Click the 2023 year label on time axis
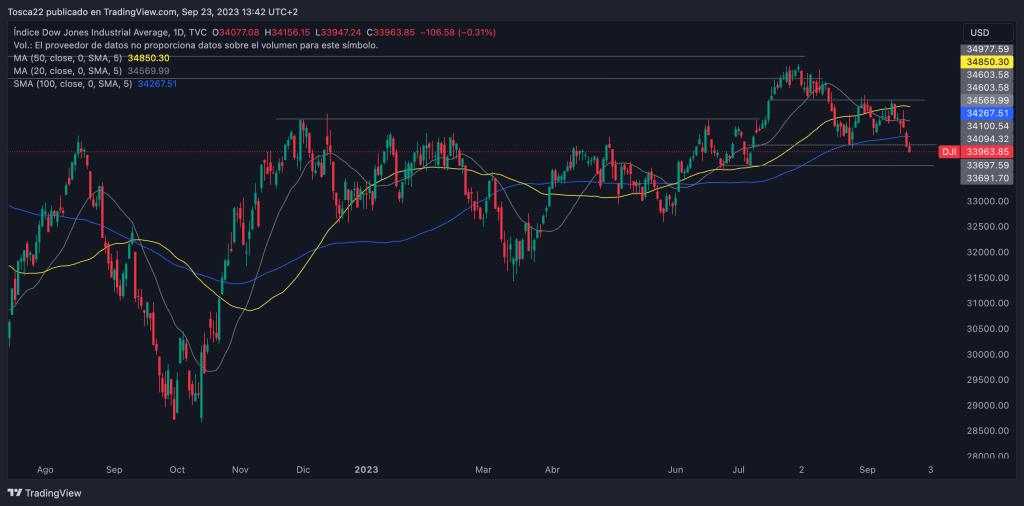The image size is (1024, 506). pos(367,468)
